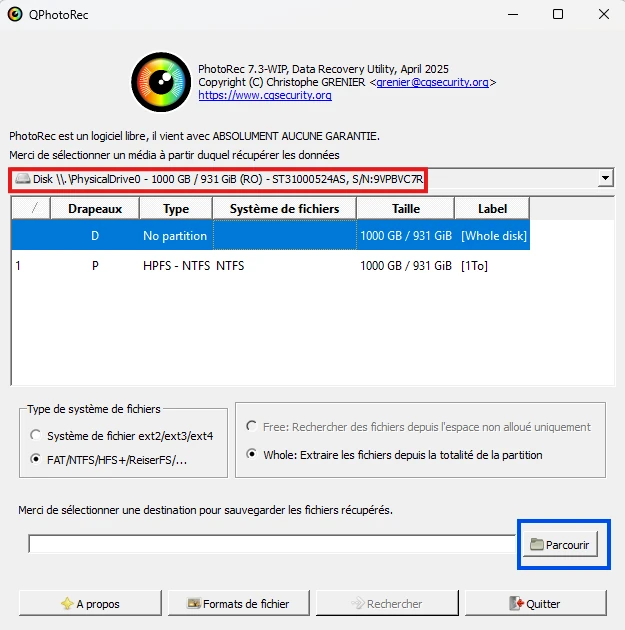Sort by the Taille column header
625x630 pixels.
(406, 209)
